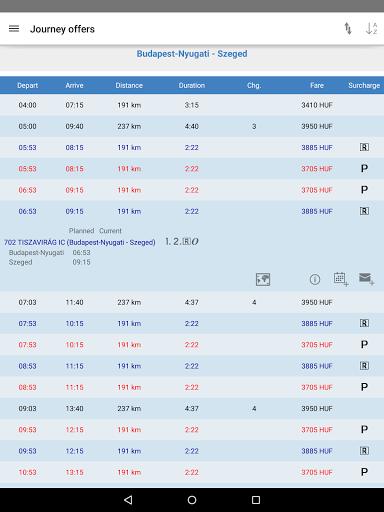Tap R surcharge icon on blue 06:53 row

(364, 211)
